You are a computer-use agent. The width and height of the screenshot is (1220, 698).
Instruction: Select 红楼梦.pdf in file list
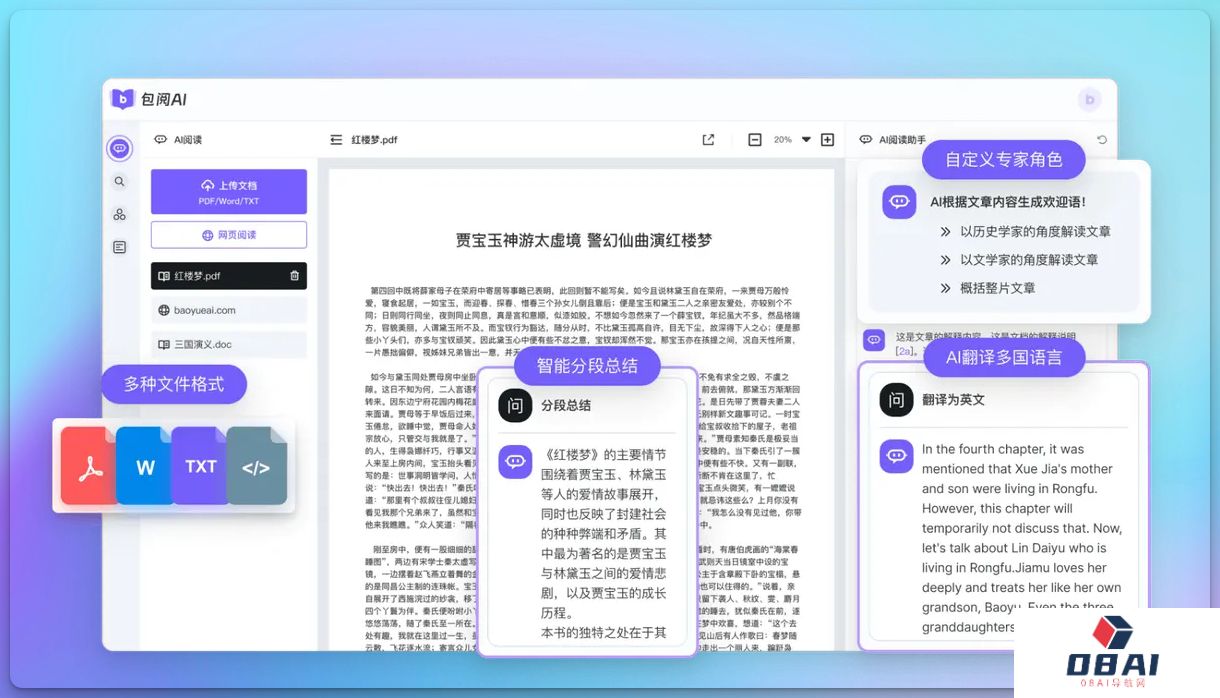229,276
